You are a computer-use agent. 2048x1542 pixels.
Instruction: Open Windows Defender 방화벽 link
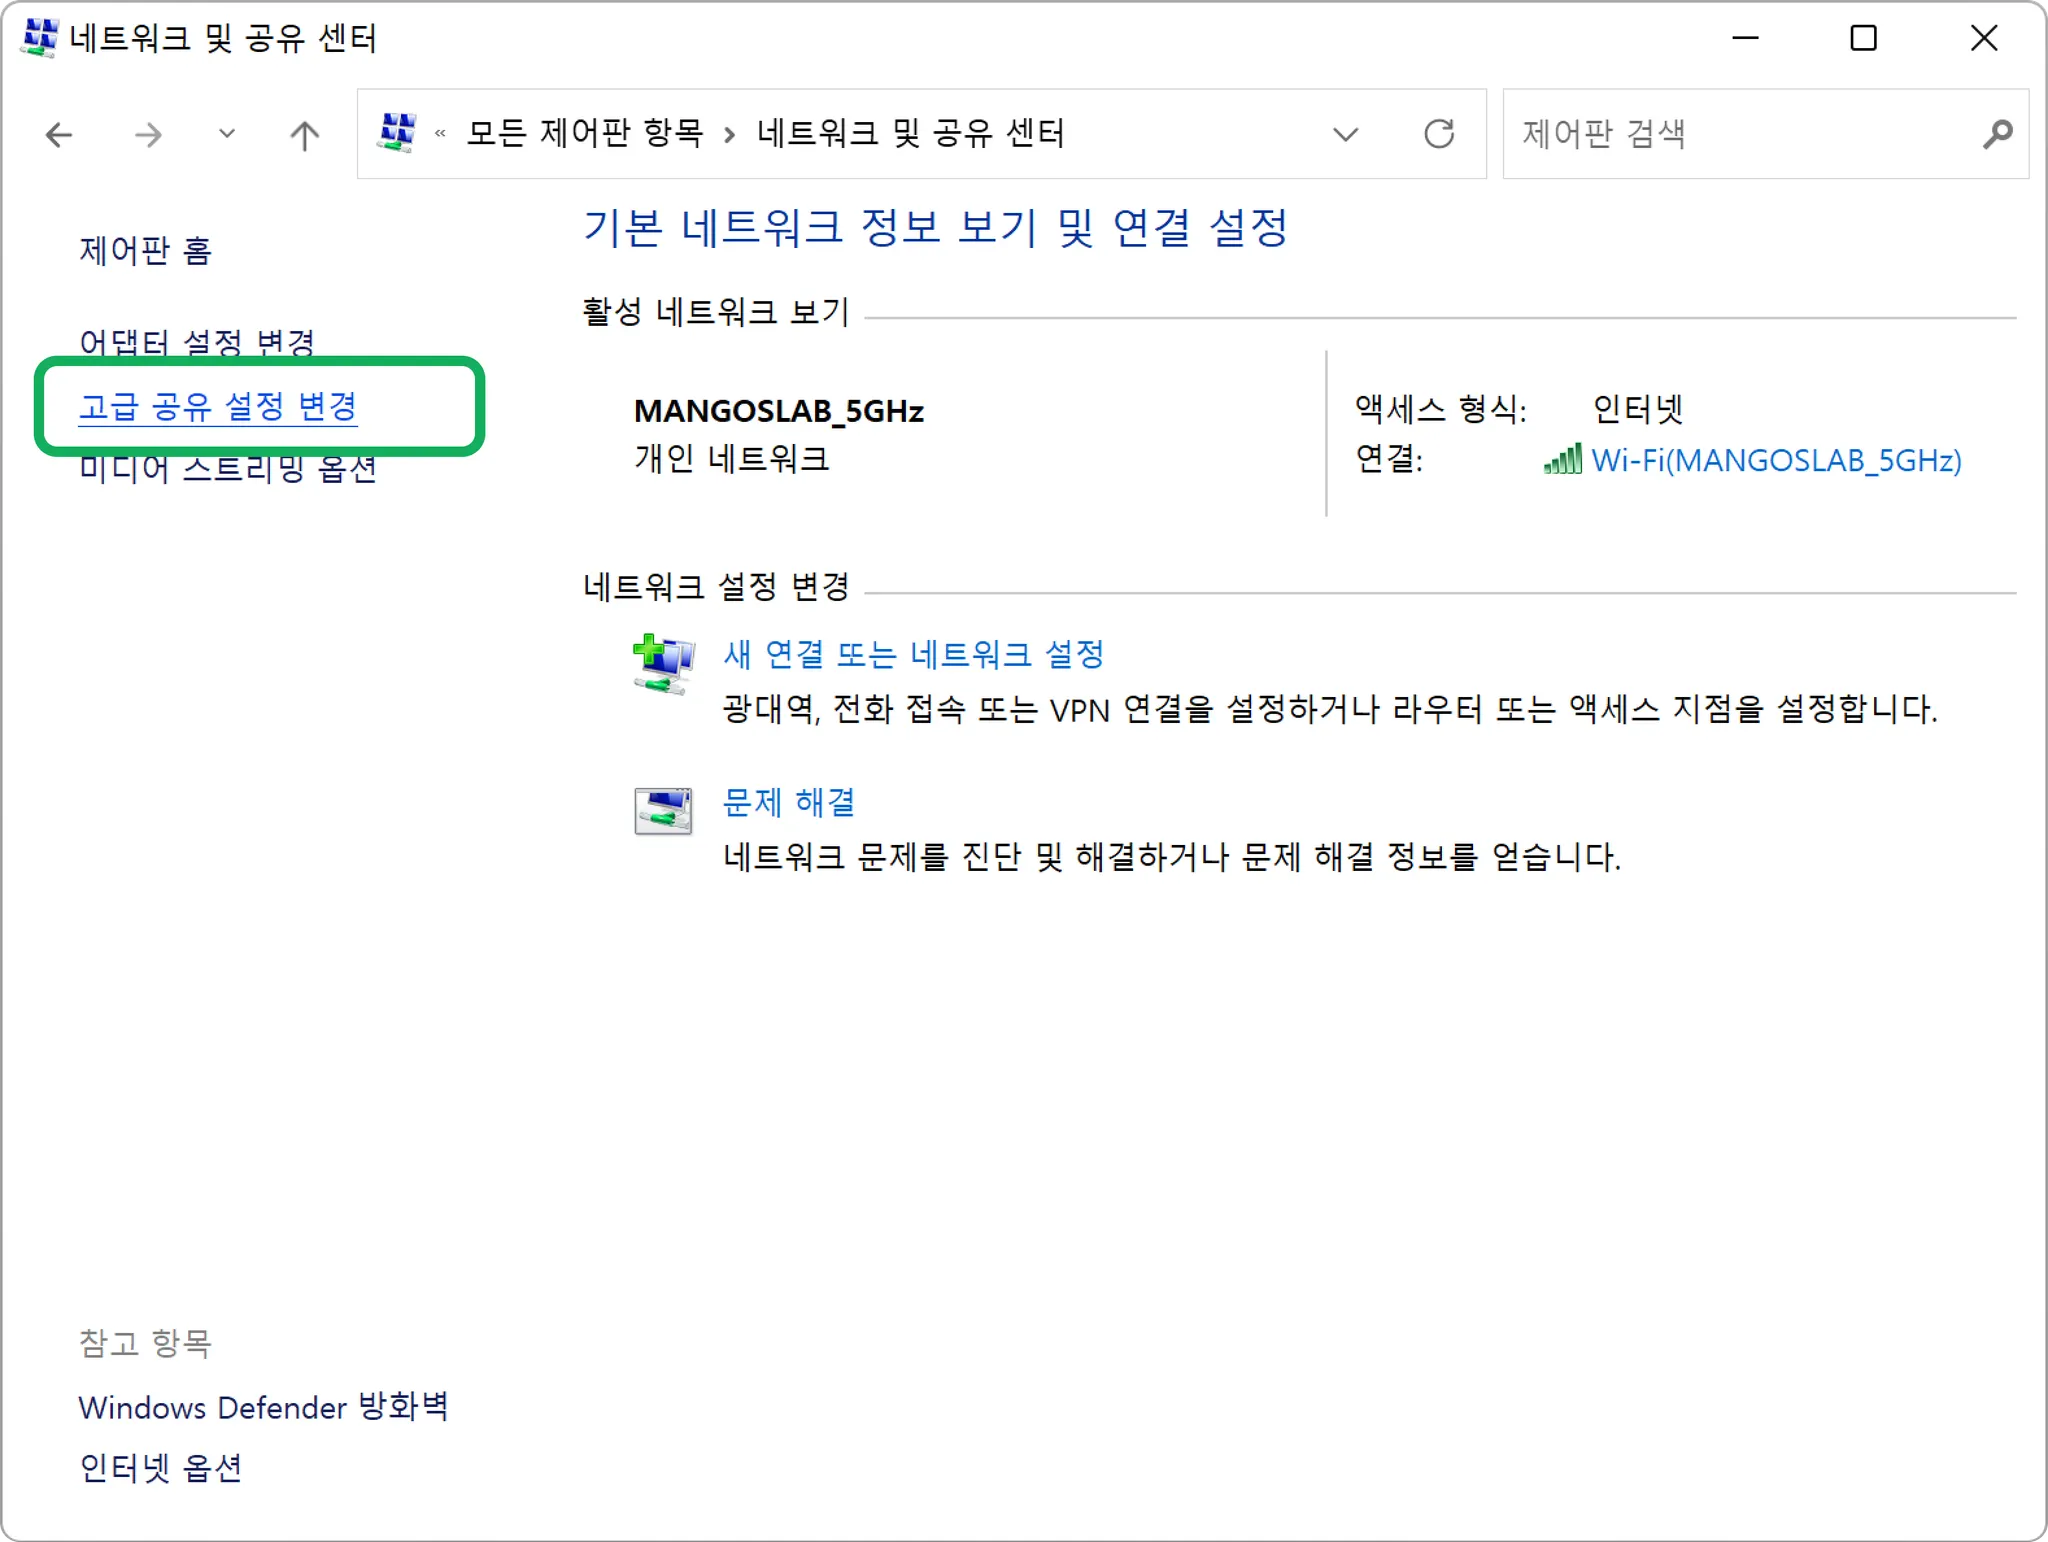coord(263,1407)
